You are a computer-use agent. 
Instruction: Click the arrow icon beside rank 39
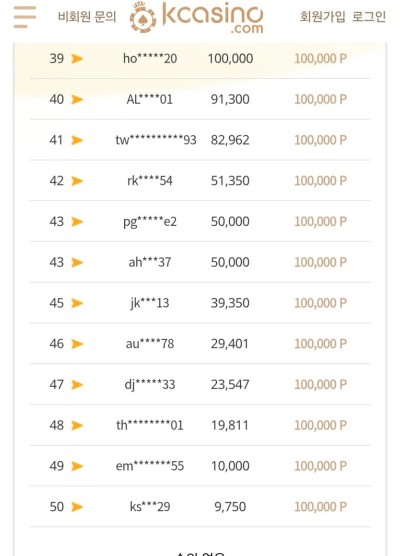[x=77, y=59]
